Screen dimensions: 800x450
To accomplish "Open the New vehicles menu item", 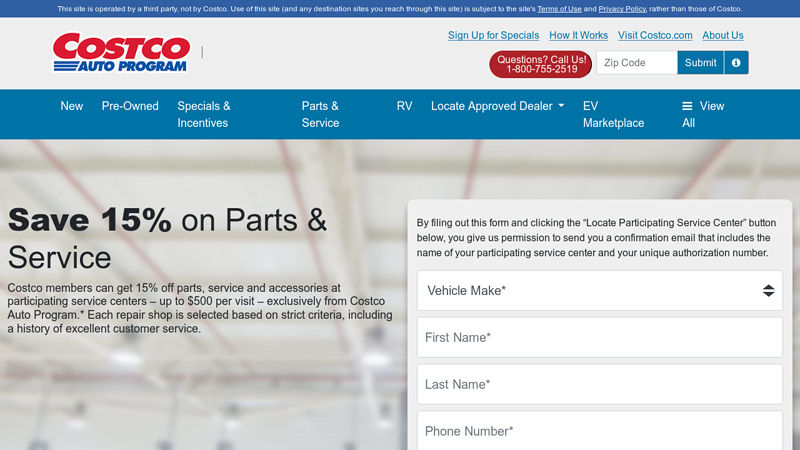I will pos(71,106).
